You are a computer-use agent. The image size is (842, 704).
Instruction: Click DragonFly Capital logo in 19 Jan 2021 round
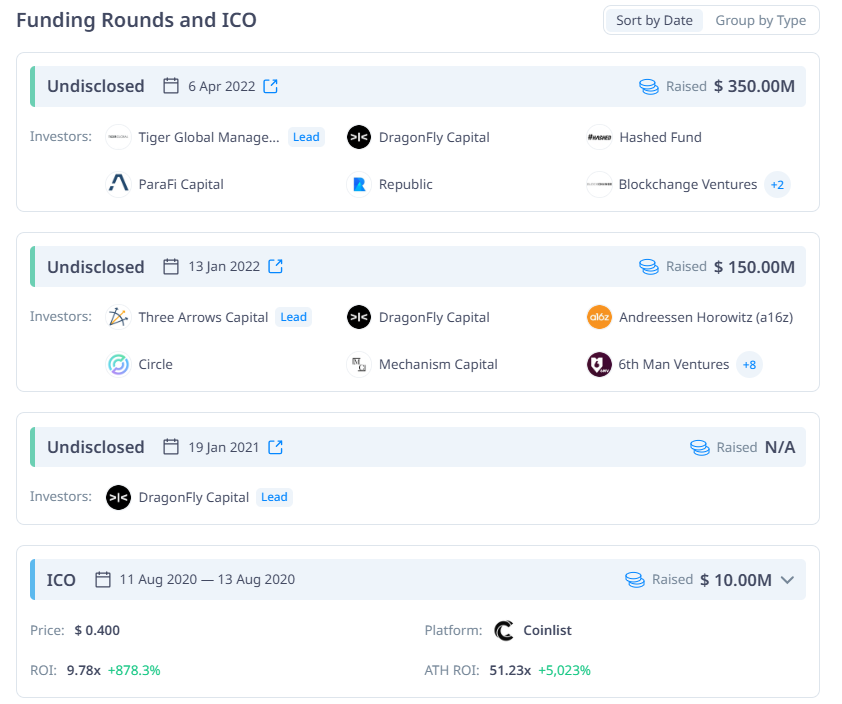click(118, 497)
